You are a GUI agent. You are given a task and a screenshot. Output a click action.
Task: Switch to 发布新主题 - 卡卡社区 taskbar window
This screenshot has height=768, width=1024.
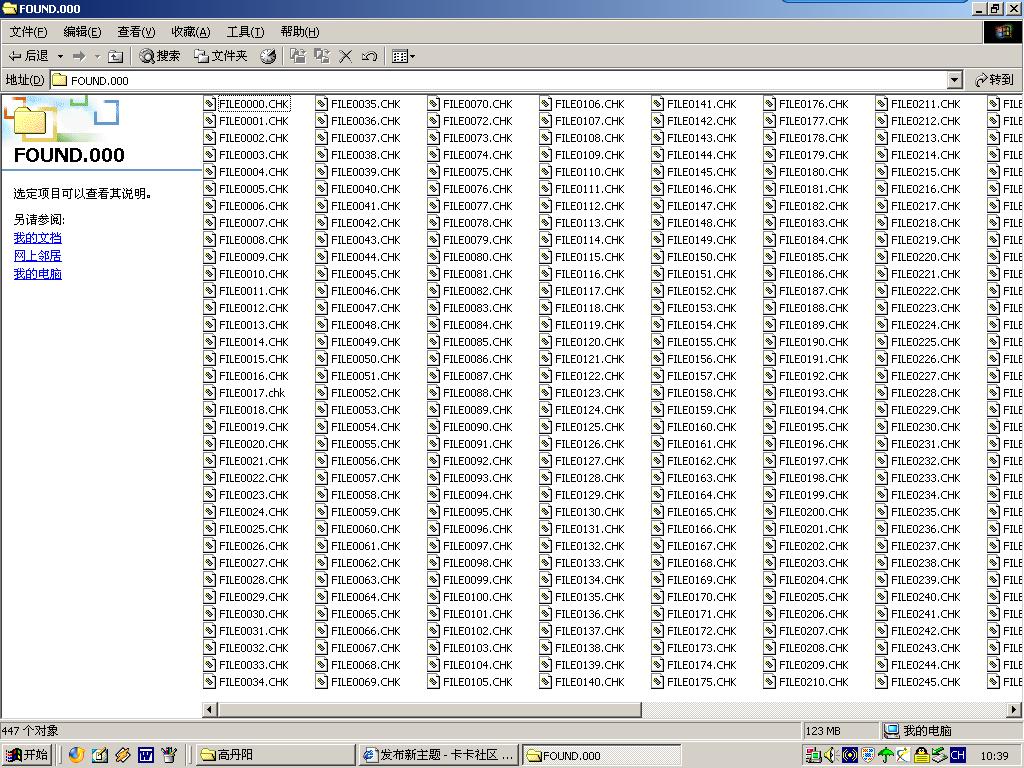[440, 755]
